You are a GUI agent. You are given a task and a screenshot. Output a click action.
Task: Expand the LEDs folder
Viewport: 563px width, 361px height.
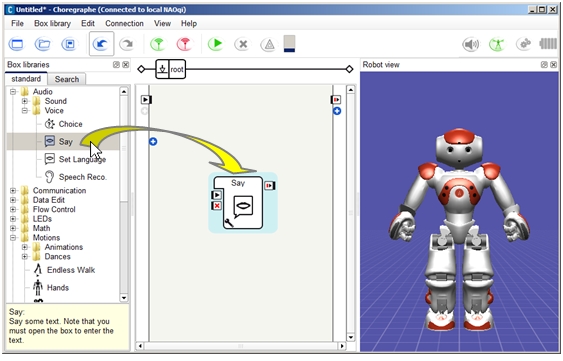[13, 219]
